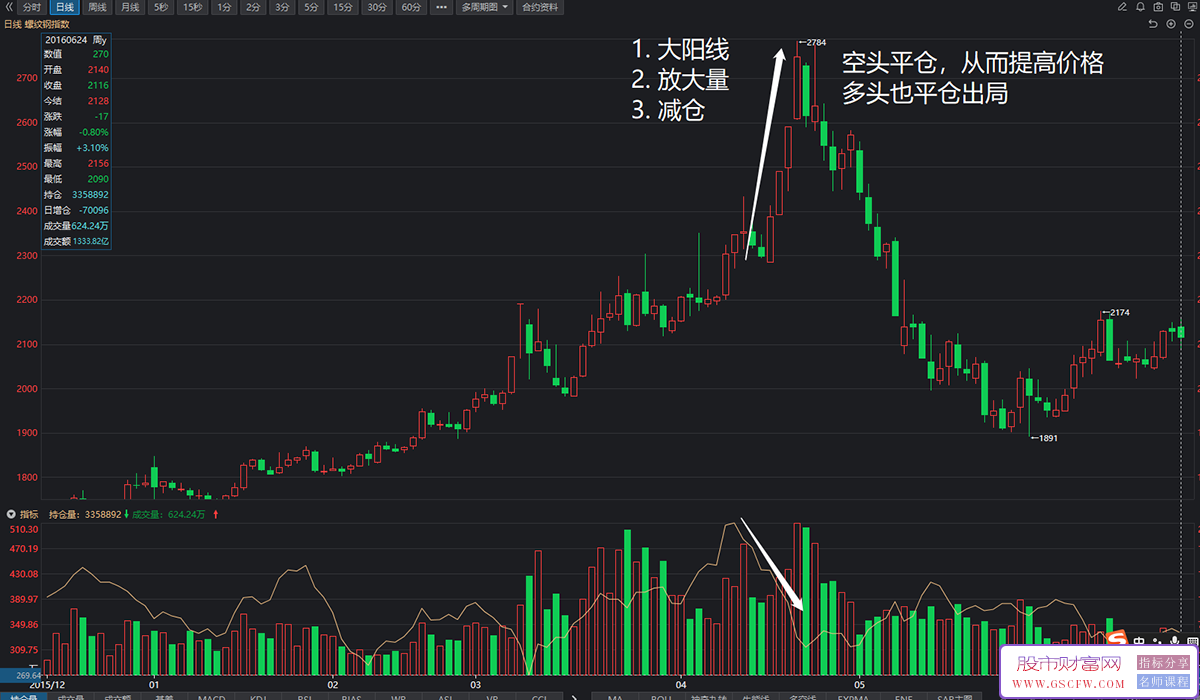Click the 振幅 +3.10% value
Image resolution: width=1200 pixels, height=700 pixels.
pos(93,147)
